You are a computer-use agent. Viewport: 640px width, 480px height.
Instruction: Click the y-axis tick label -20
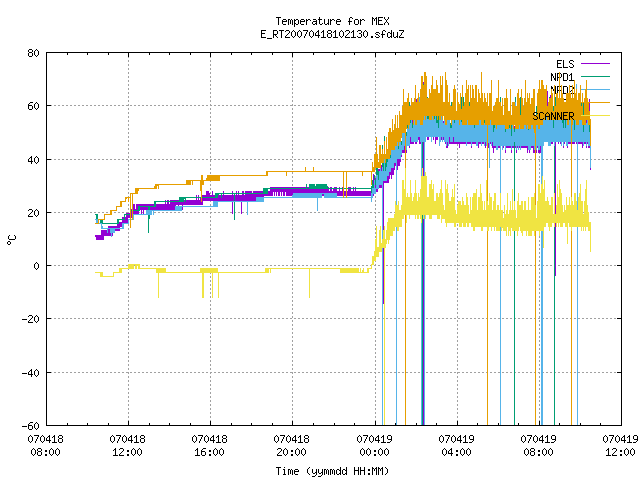point(31,319)
